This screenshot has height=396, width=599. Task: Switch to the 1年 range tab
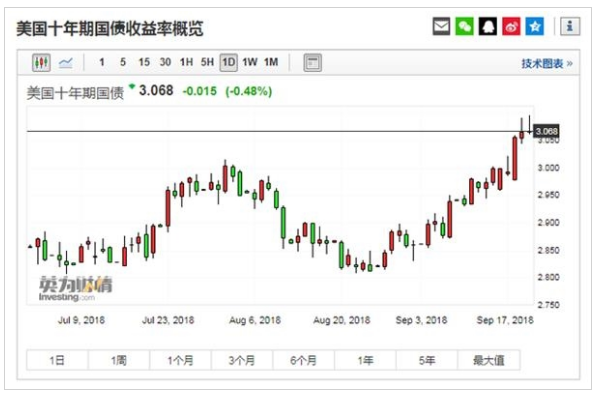point(366,360)
